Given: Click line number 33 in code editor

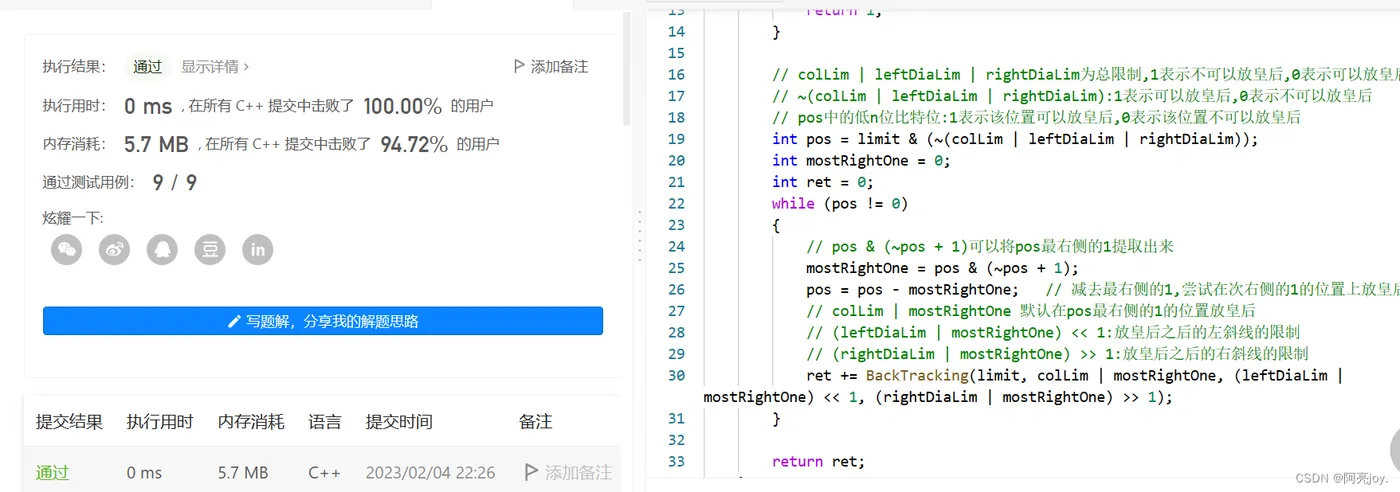Looking at the screenshot, I should tap(675, 461).
